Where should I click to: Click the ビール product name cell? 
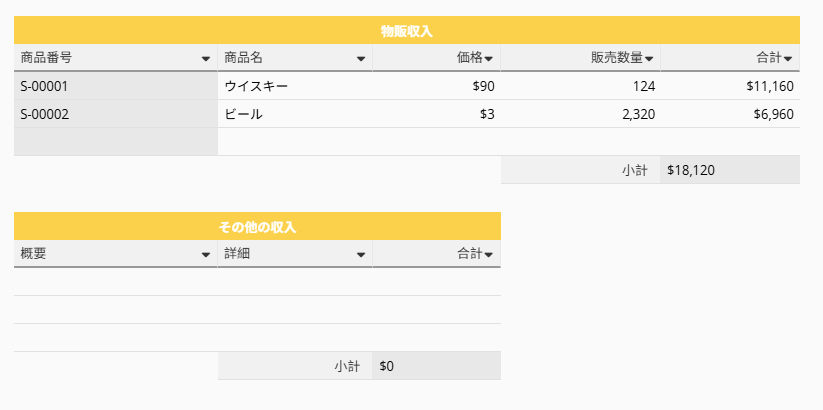[x=295, y=114]
